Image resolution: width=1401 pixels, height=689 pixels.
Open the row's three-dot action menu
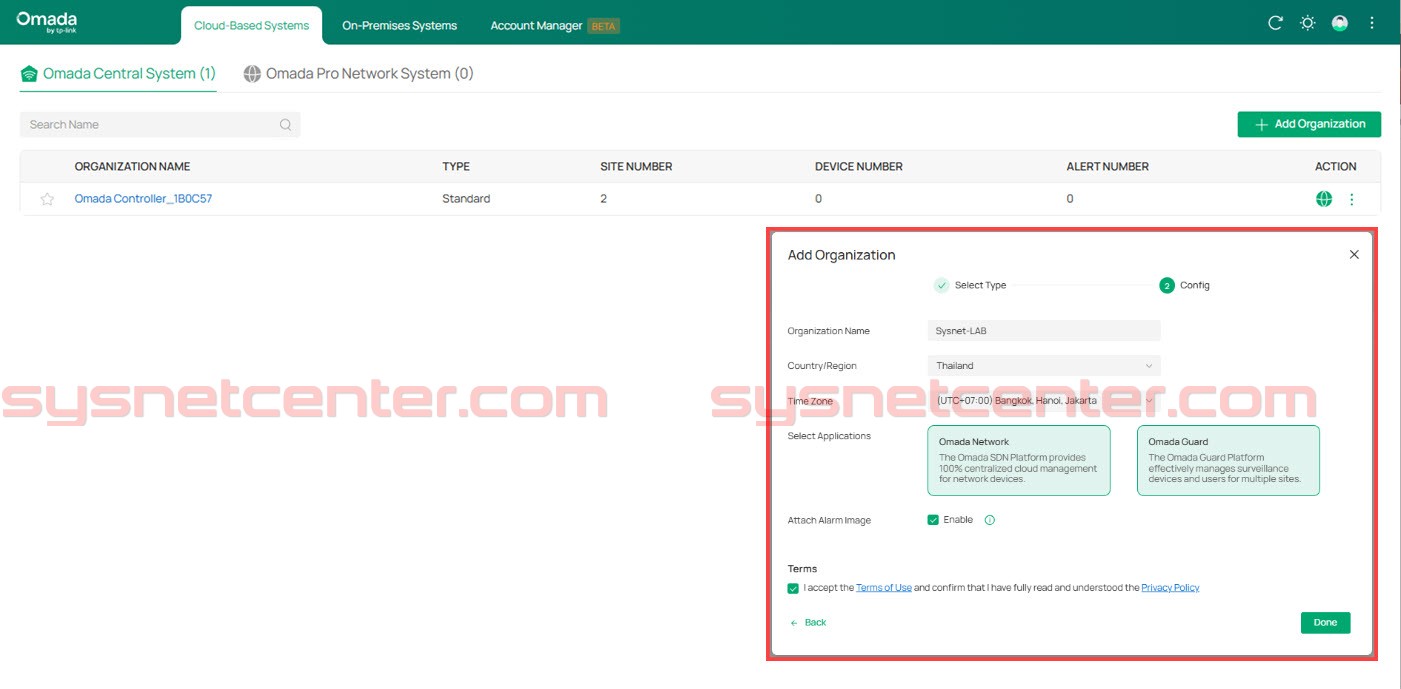tap(1352, 199)
